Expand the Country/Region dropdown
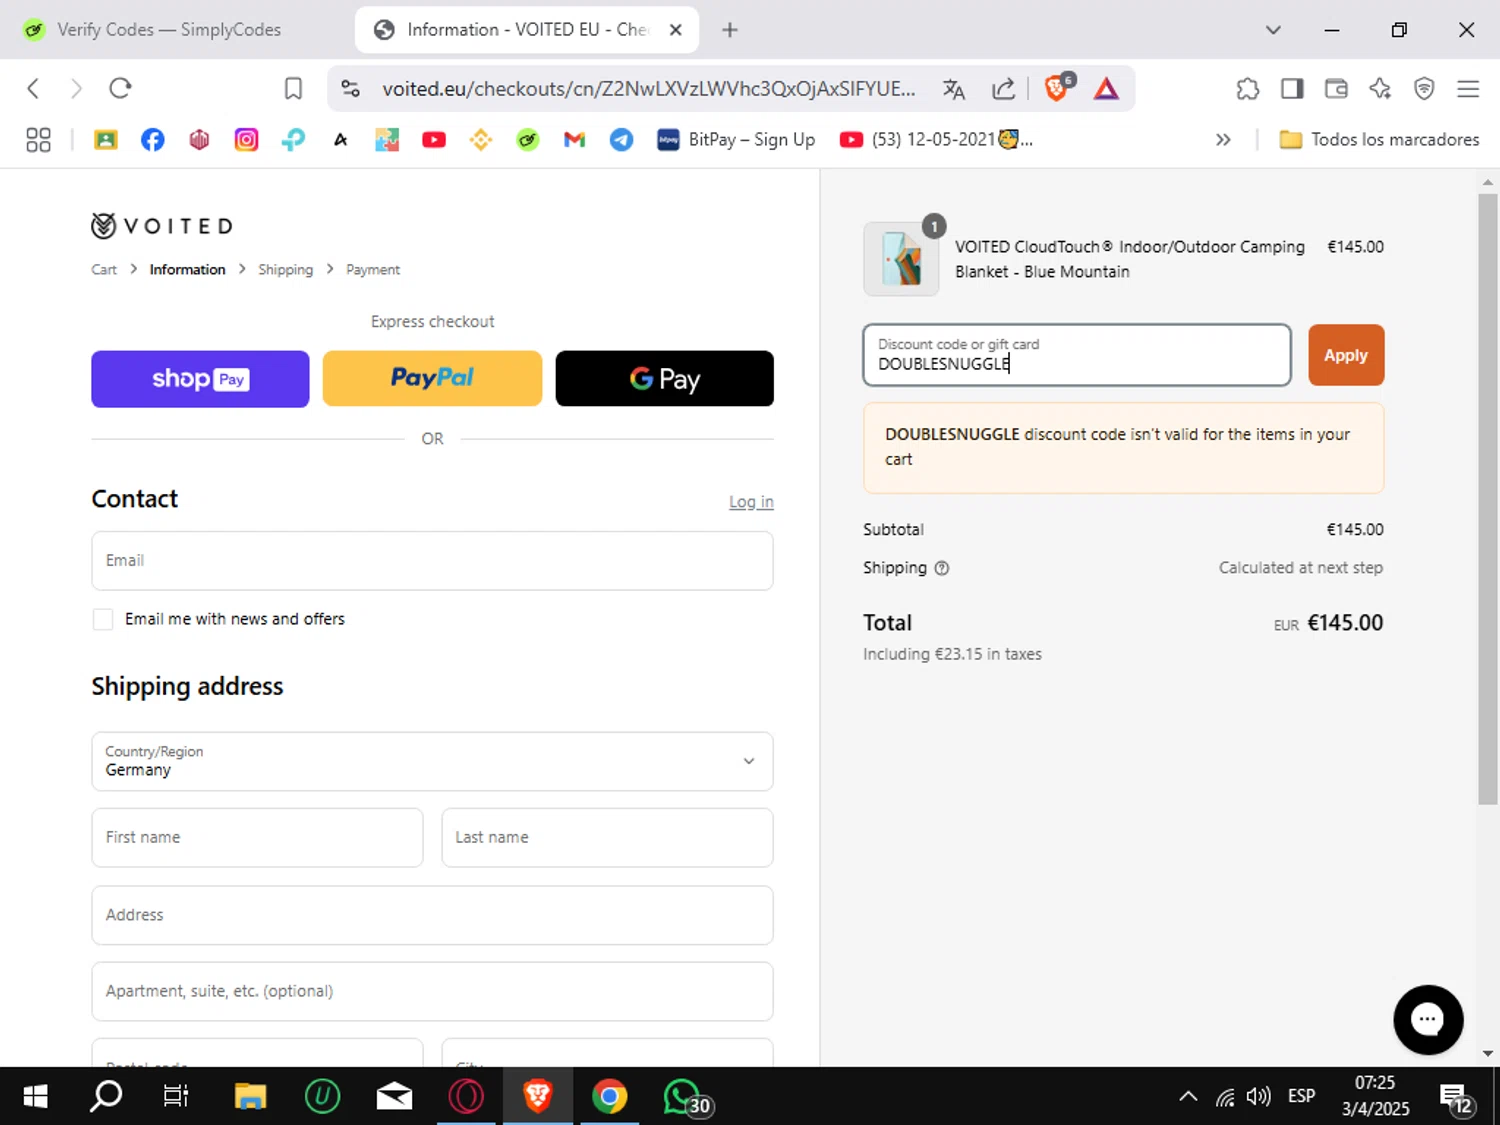 [432, 761]
